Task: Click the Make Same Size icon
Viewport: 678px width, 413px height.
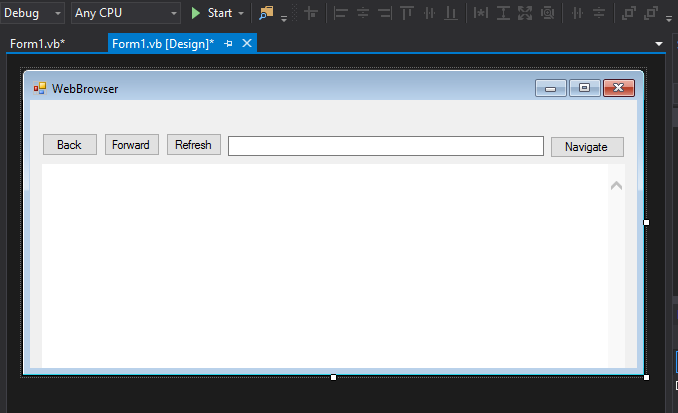Action: [x=525, y=13]
